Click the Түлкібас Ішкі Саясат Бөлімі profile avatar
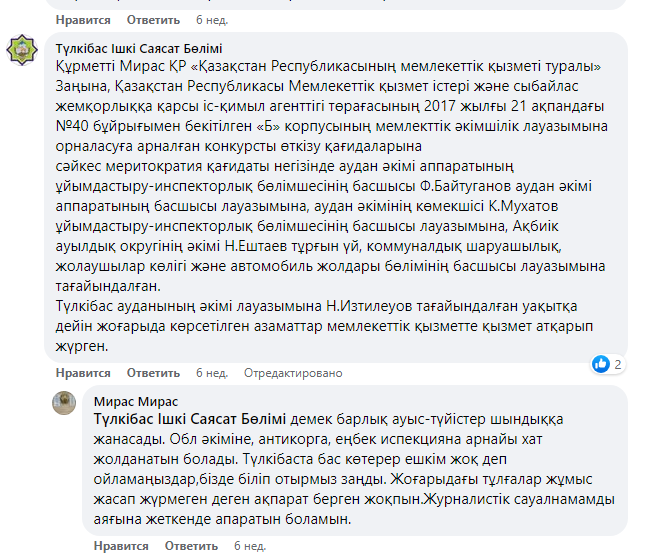This screenshot has width=646, height=553. (x=25, y=49)
